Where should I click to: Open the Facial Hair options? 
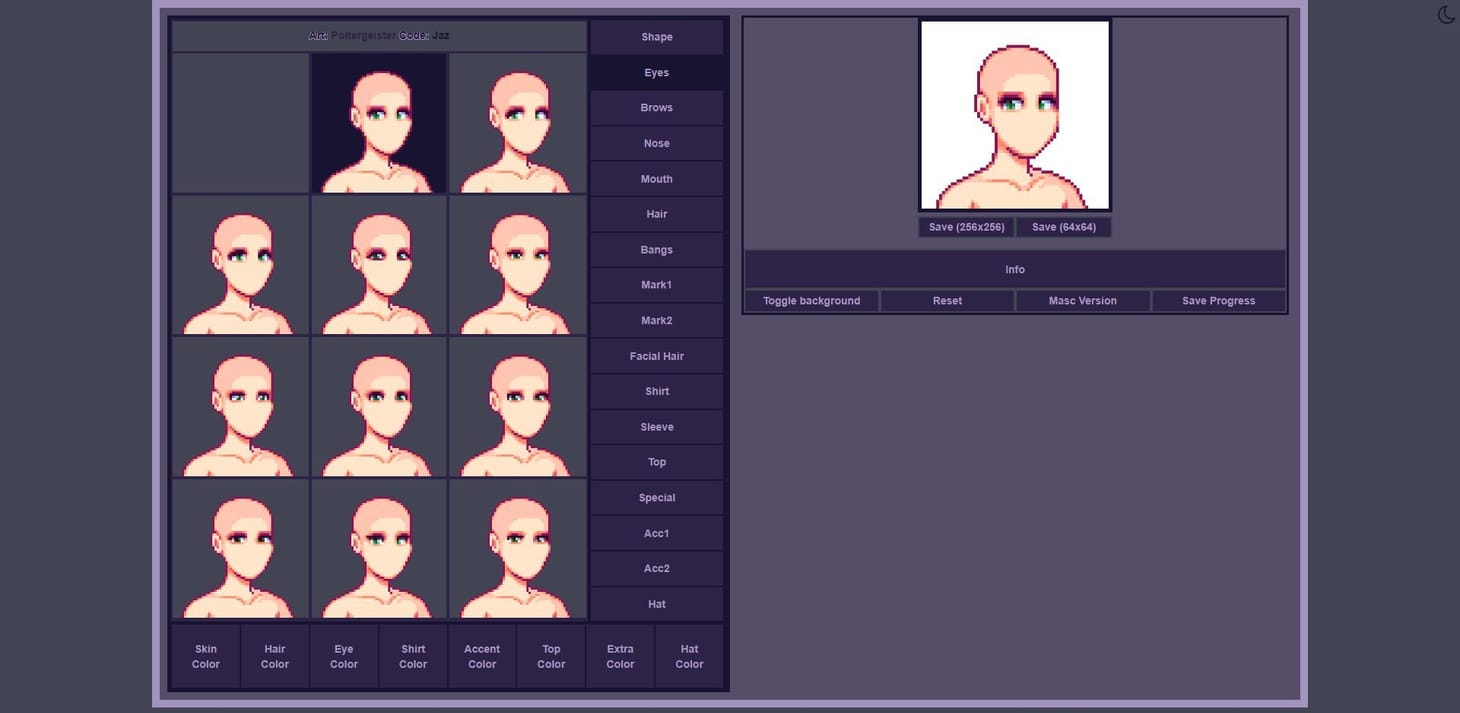pyautogui.click(x=656, y=355)
